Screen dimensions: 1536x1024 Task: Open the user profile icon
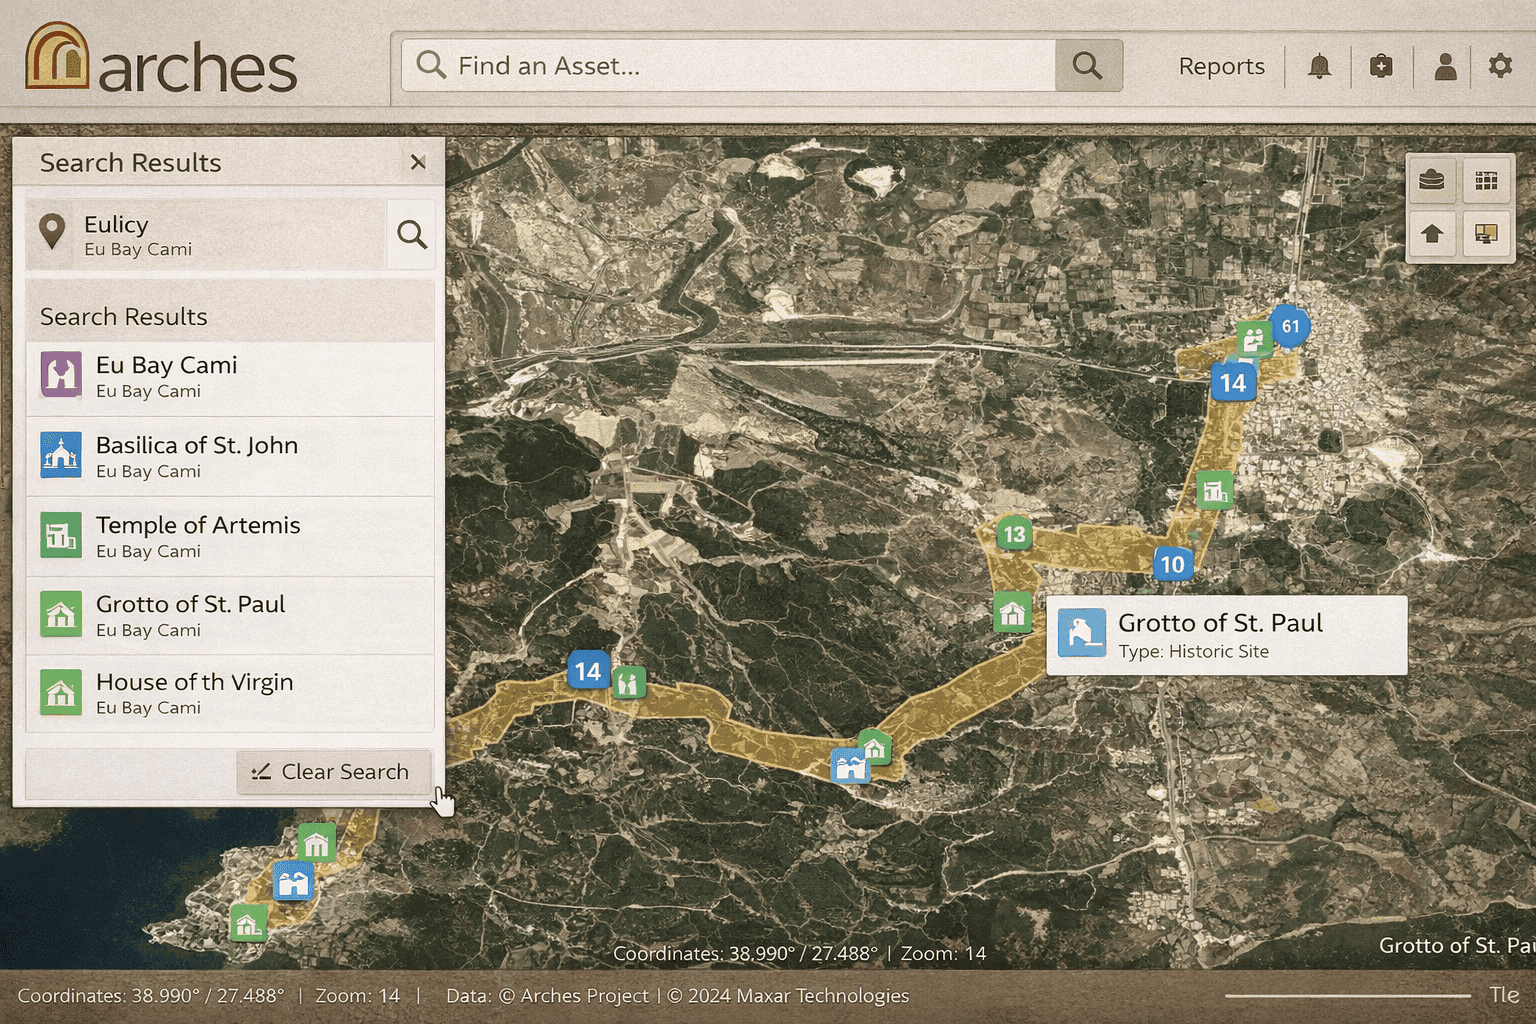pyautogui.click(x=1444, y=67)
